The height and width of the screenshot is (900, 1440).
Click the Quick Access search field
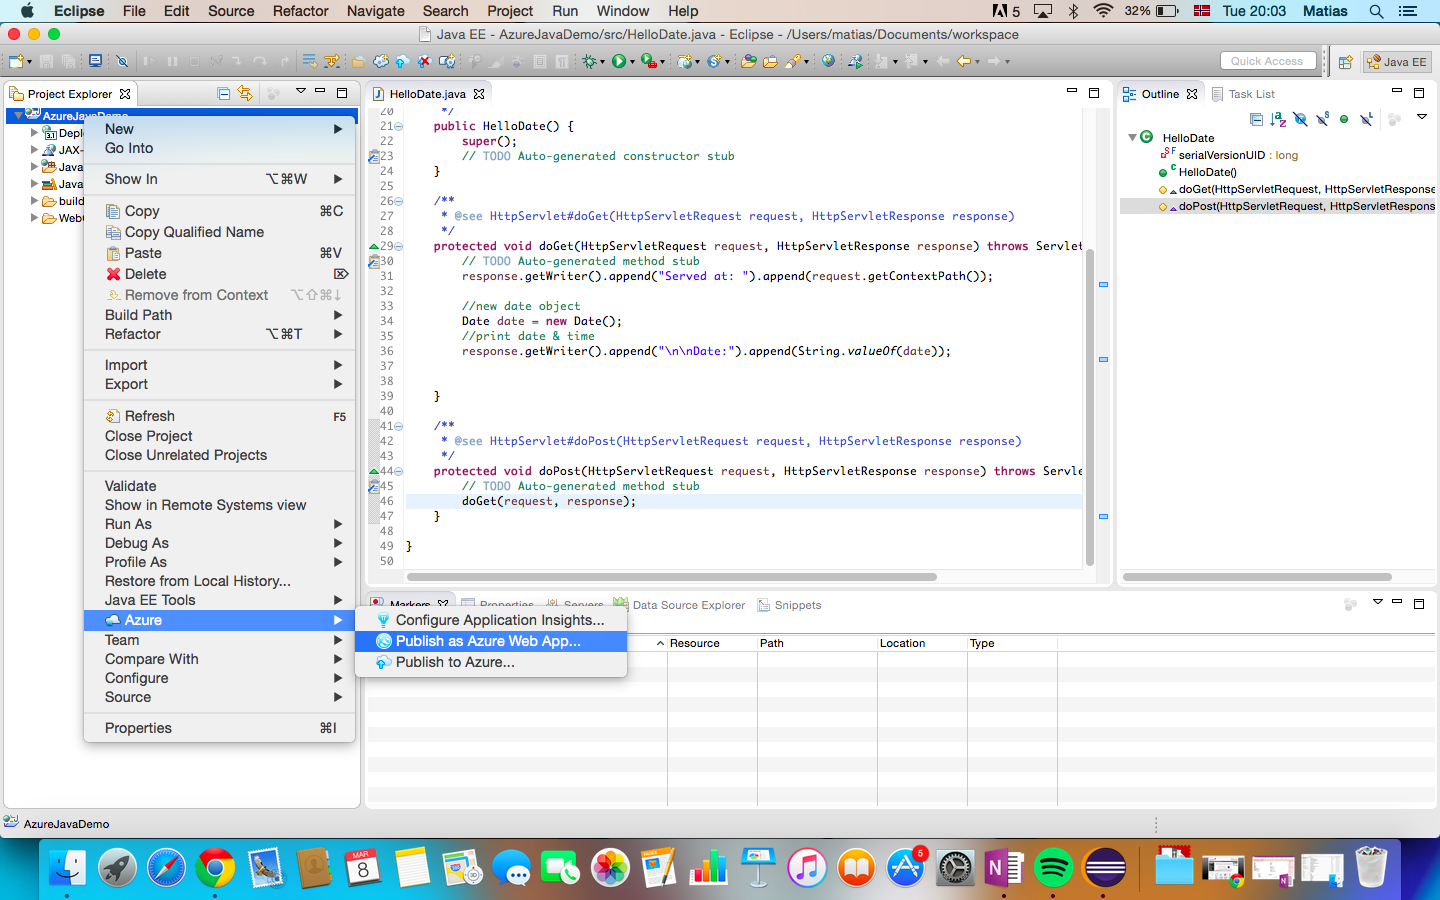pos(1267,61)
